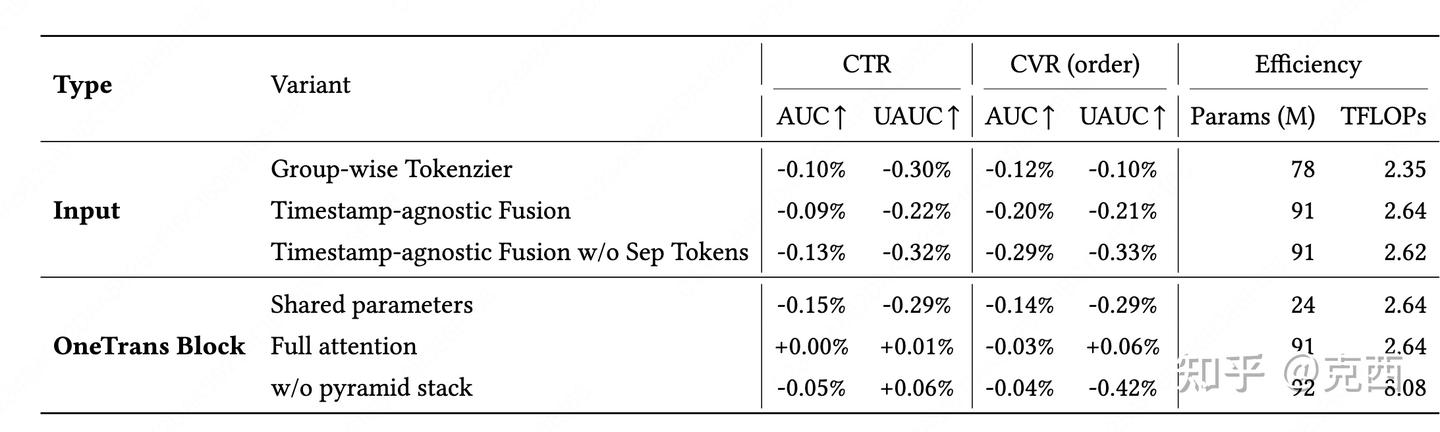Select the -0.42% CVR UAUC cell

[1123, 388]
